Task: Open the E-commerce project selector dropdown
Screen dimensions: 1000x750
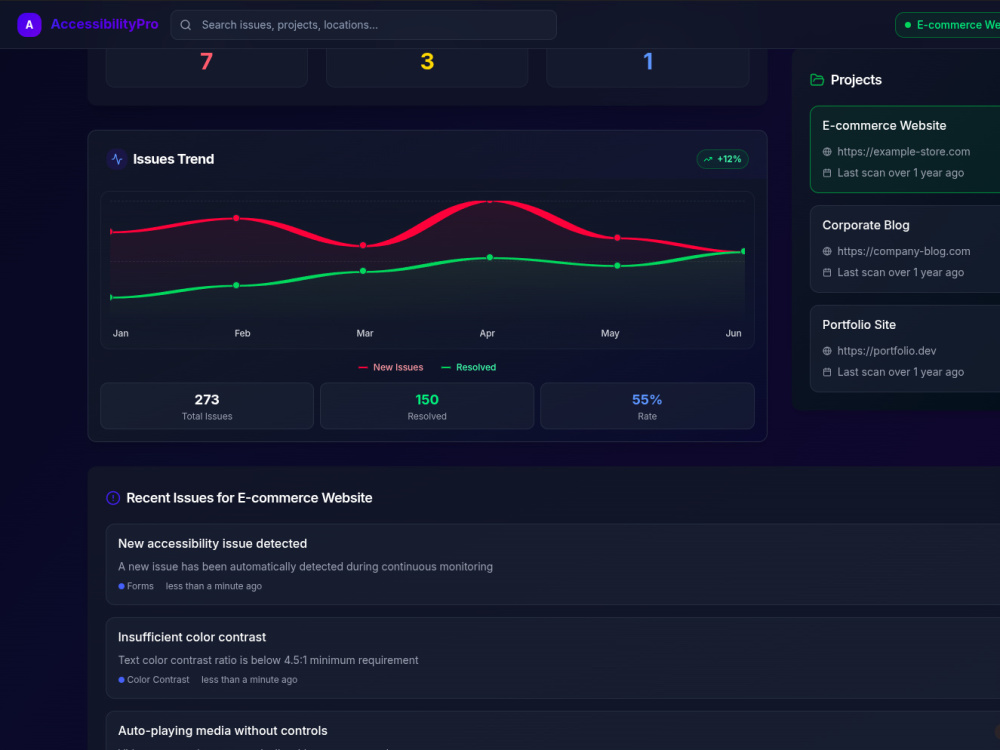Action: pos(948,25)
